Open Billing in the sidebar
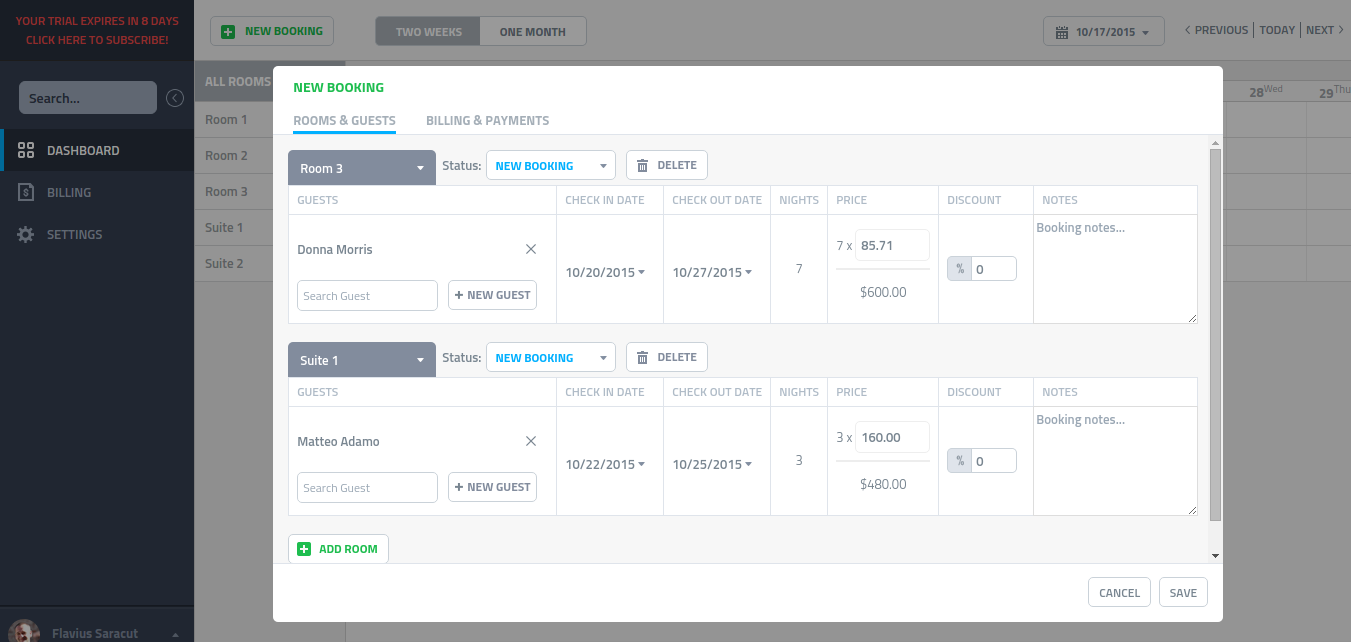The image size is (1351, 642). [97, 193]
